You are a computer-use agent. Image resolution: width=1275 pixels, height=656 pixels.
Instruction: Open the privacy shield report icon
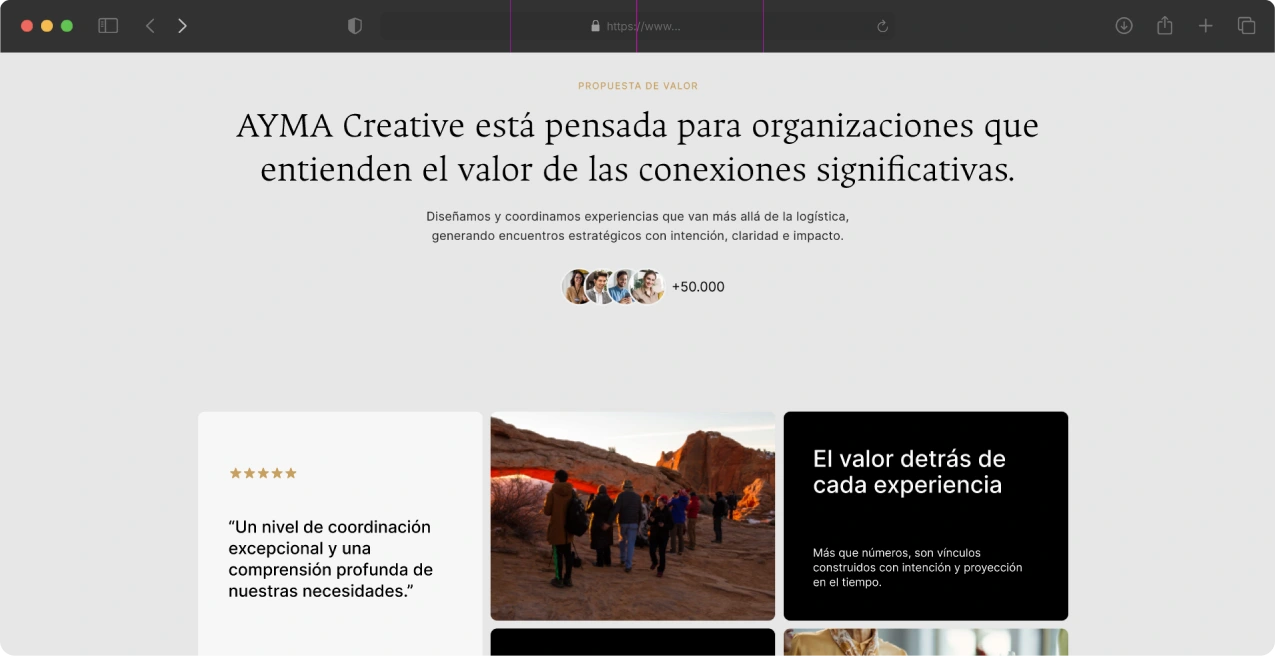[354, 26]
